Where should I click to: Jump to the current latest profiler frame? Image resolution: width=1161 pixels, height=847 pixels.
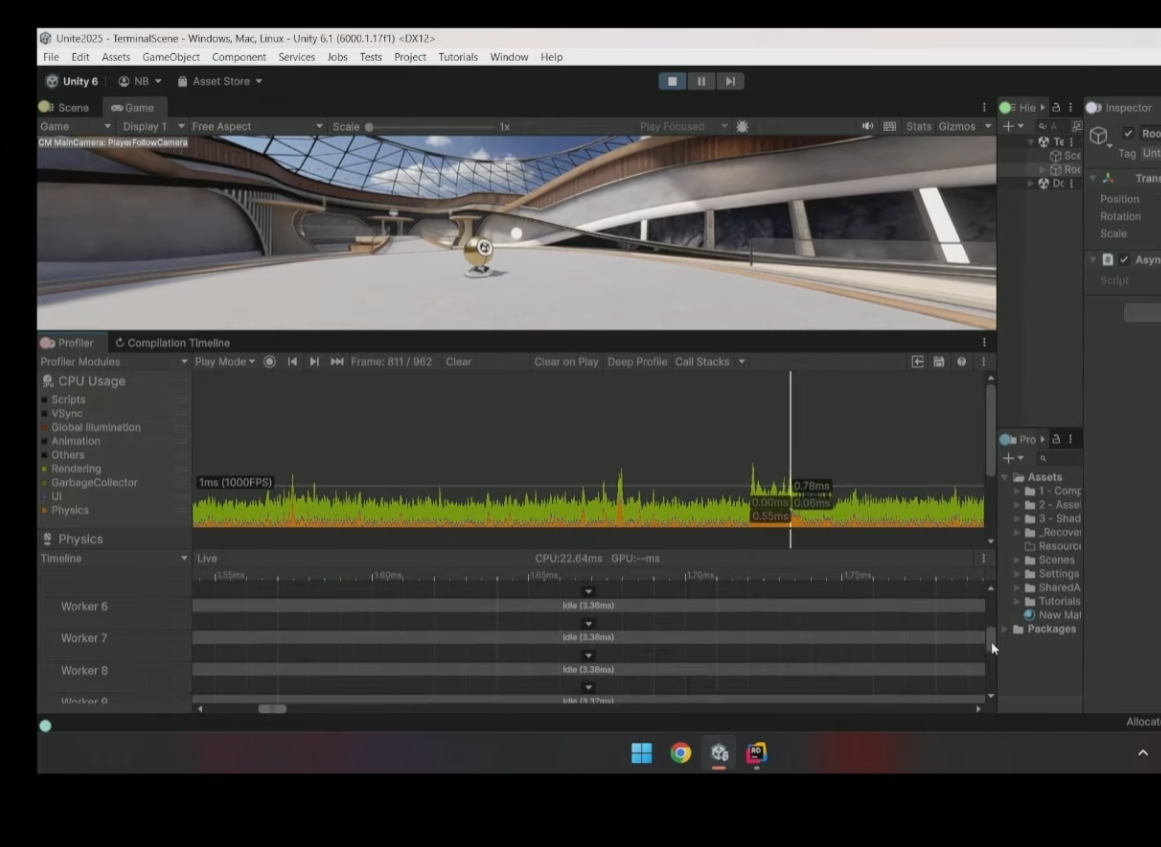pyautogui.click(x=337, y=361)
